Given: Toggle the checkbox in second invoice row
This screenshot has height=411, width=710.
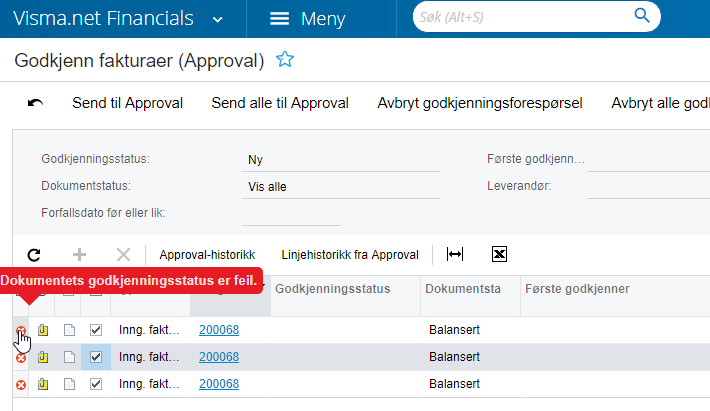Looking at the screenshot, I should (96, 357).
